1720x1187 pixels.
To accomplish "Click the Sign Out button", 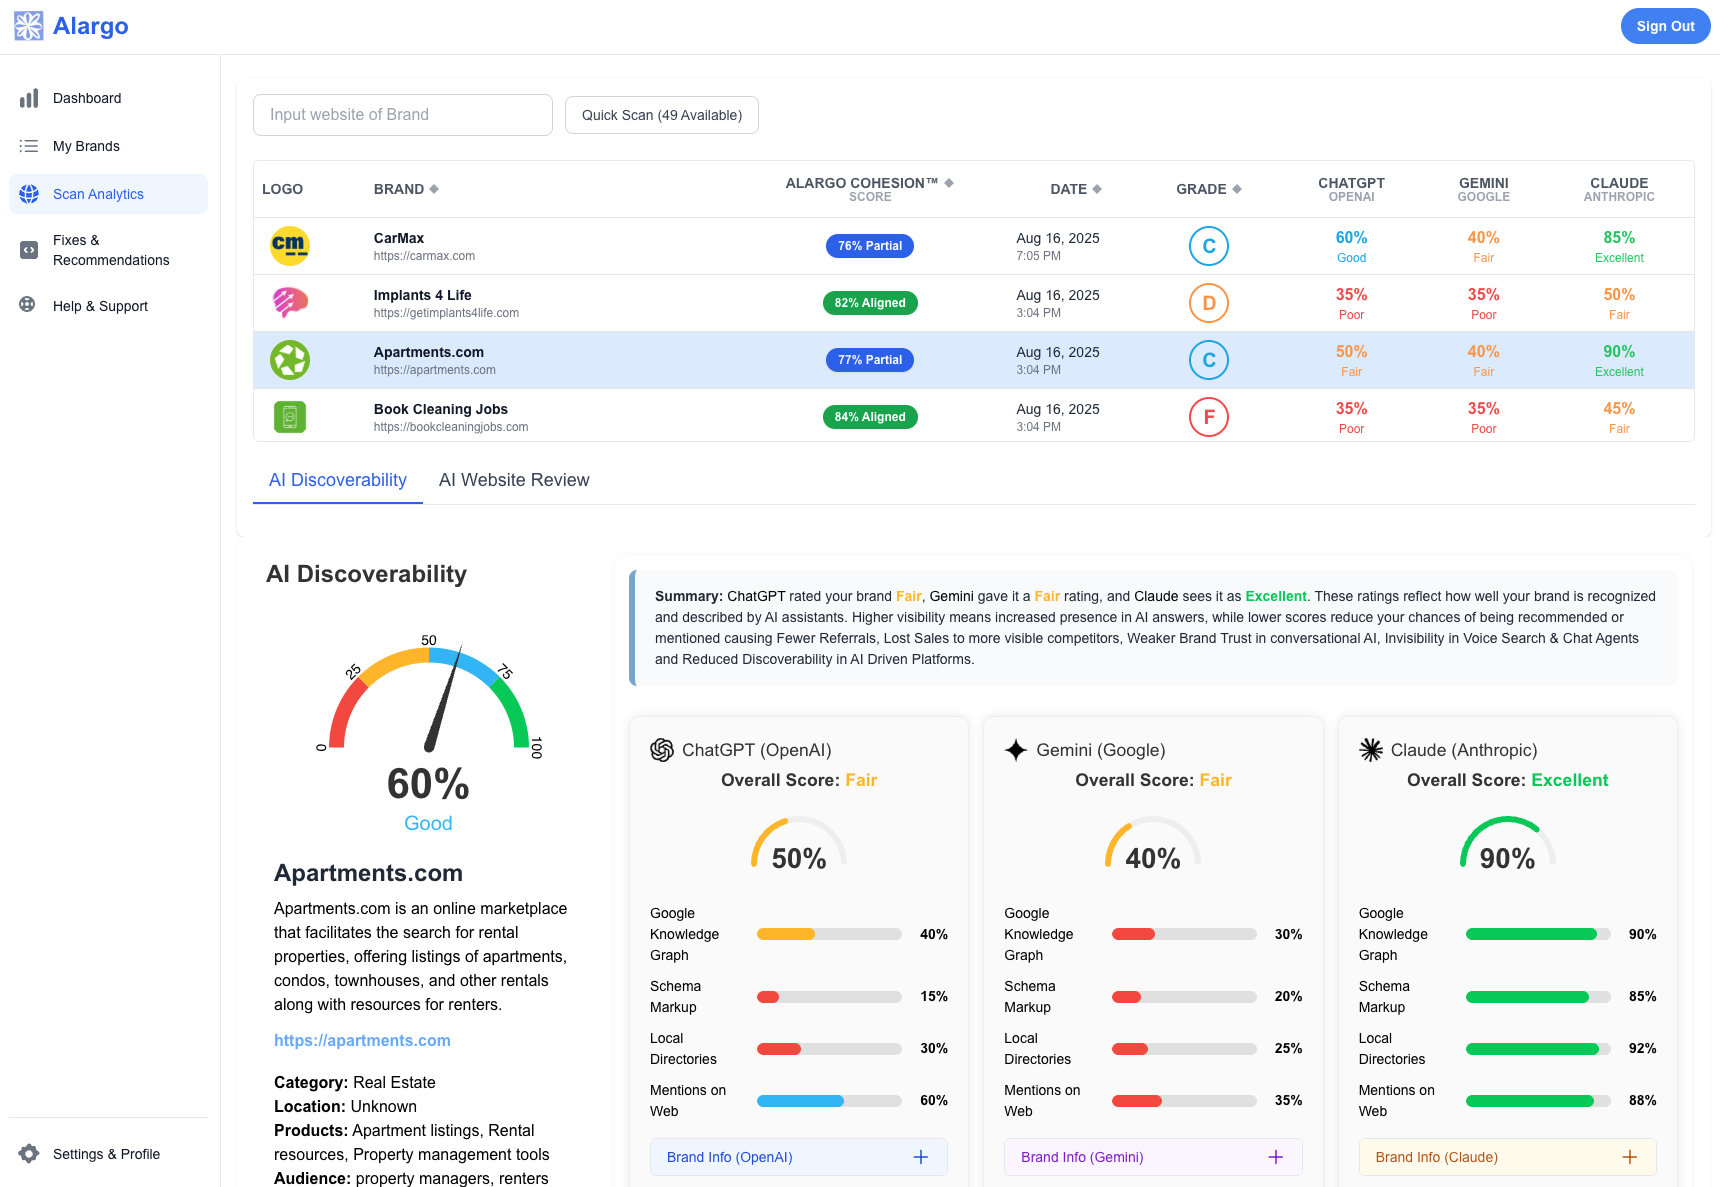I will click(1665, 26).
